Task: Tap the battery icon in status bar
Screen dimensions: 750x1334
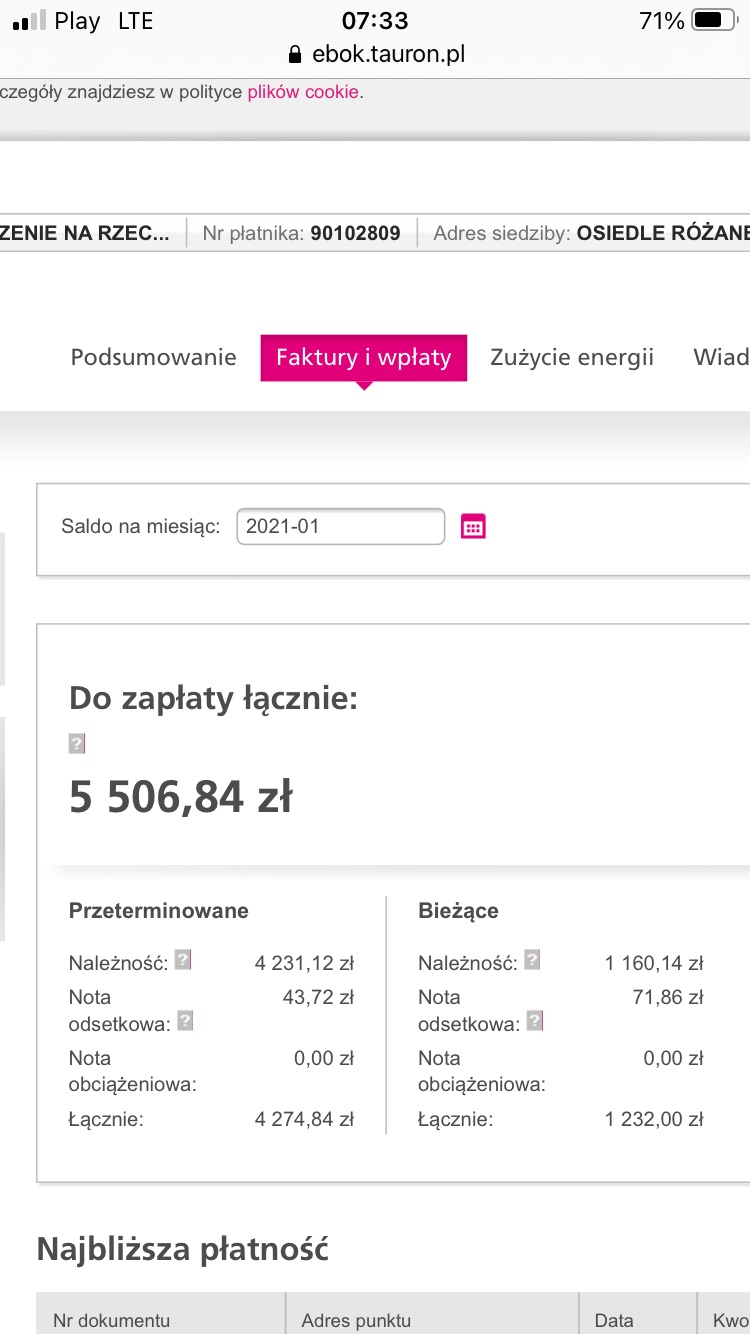Action: pos(714,20)
